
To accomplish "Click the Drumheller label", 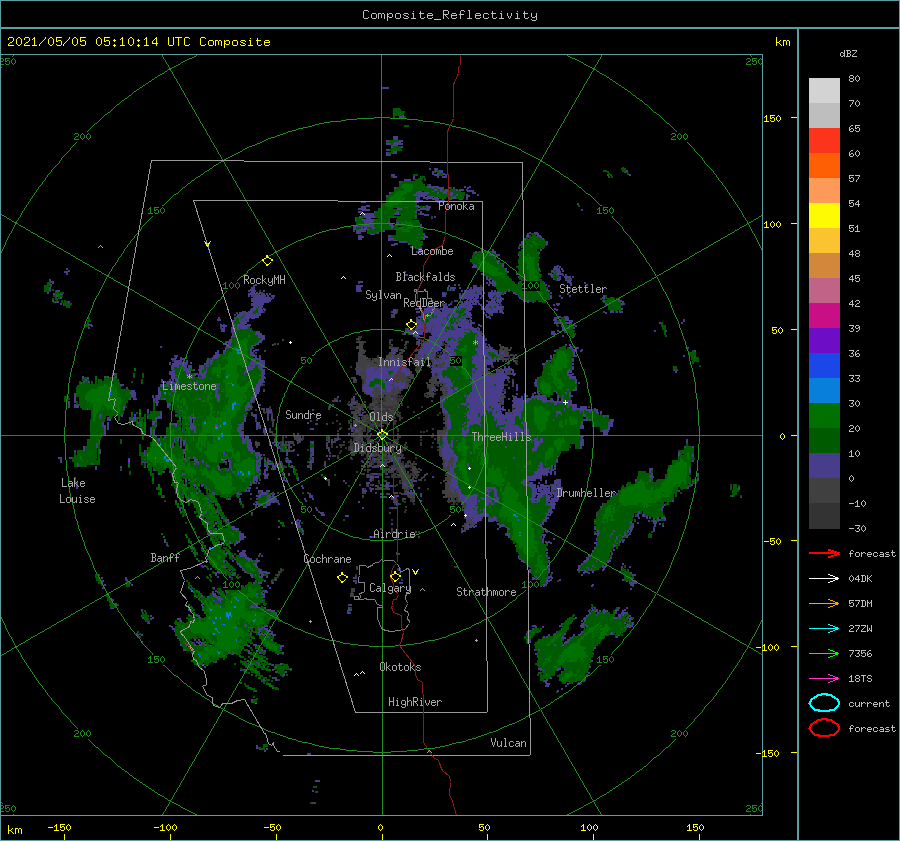I will [x=586, y=493].
